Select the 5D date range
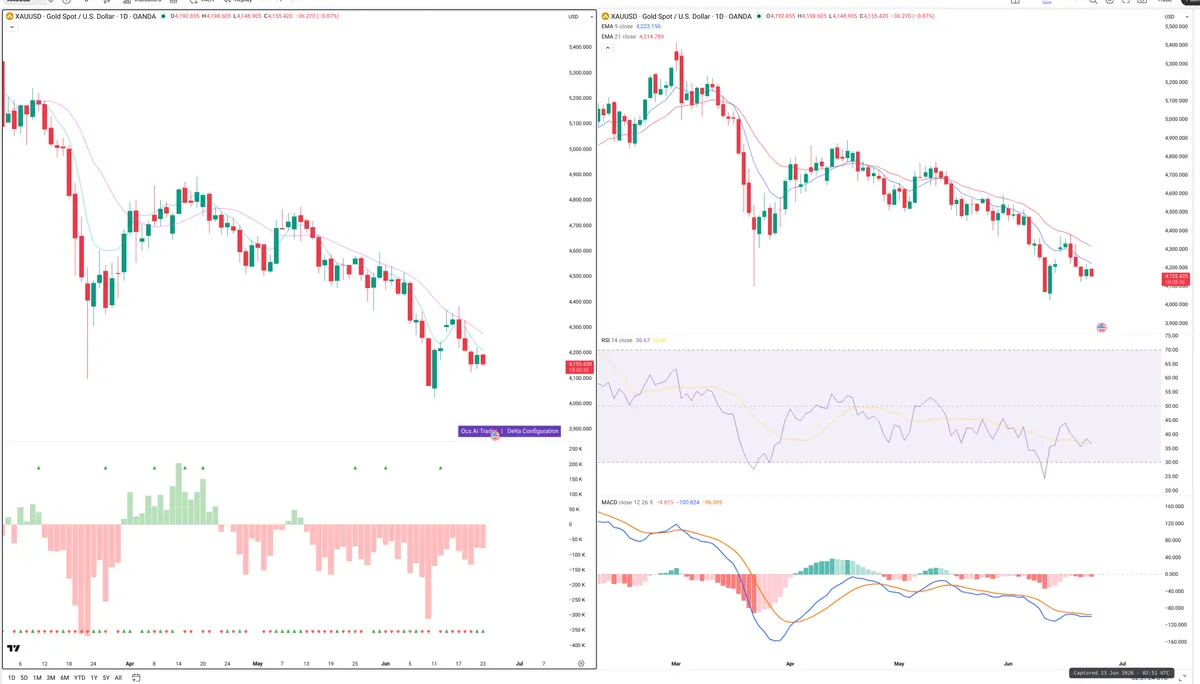1200x684 pixels. 24,678
